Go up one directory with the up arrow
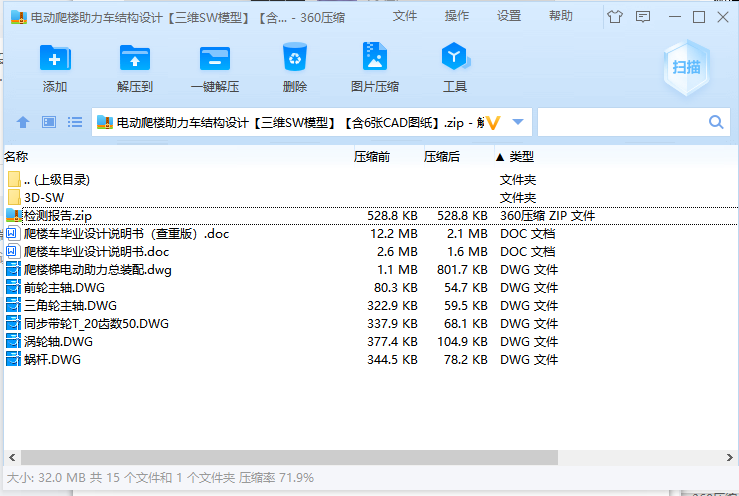This screenshot has width=739, height=496. 23,123
